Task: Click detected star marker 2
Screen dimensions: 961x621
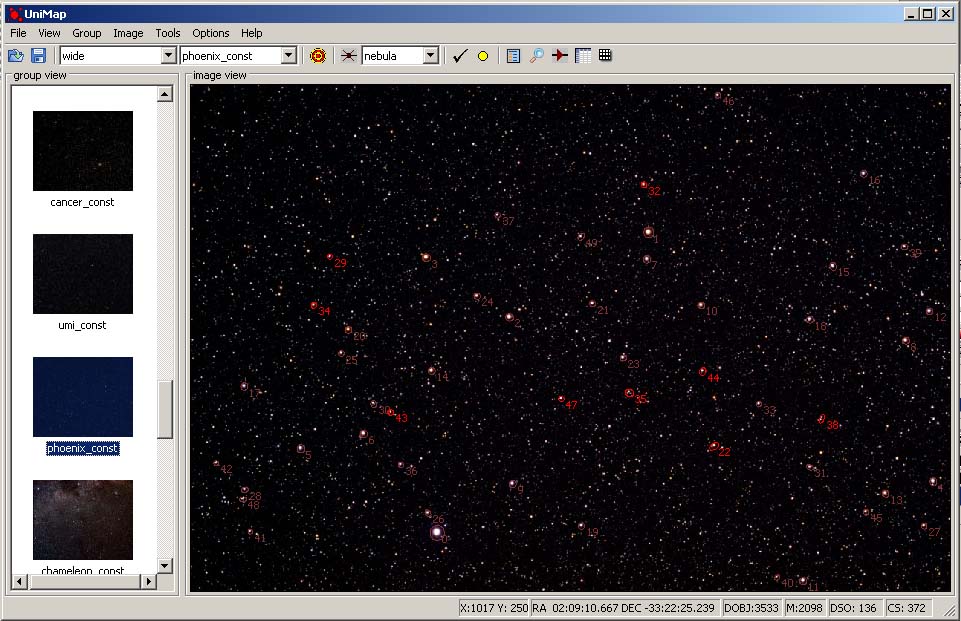Action: (509, 317)
